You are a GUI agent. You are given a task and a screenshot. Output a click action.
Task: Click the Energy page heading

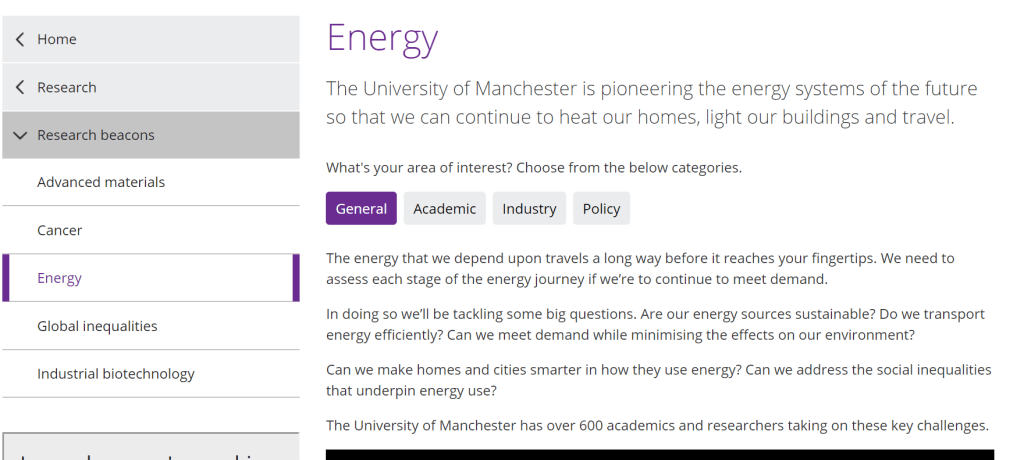(x=382, y=38)
